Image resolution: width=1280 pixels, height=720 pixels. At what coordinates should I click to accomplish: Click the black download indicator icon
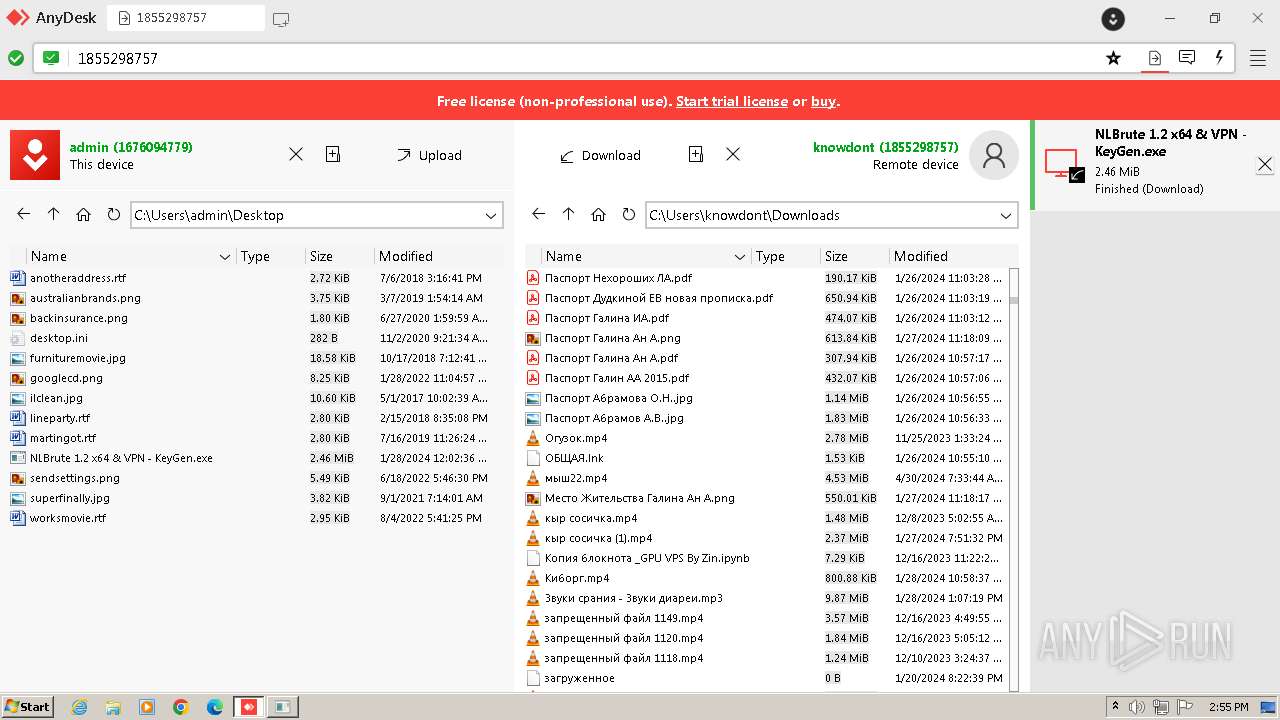pyautogui.click(x=1113, y=18)
